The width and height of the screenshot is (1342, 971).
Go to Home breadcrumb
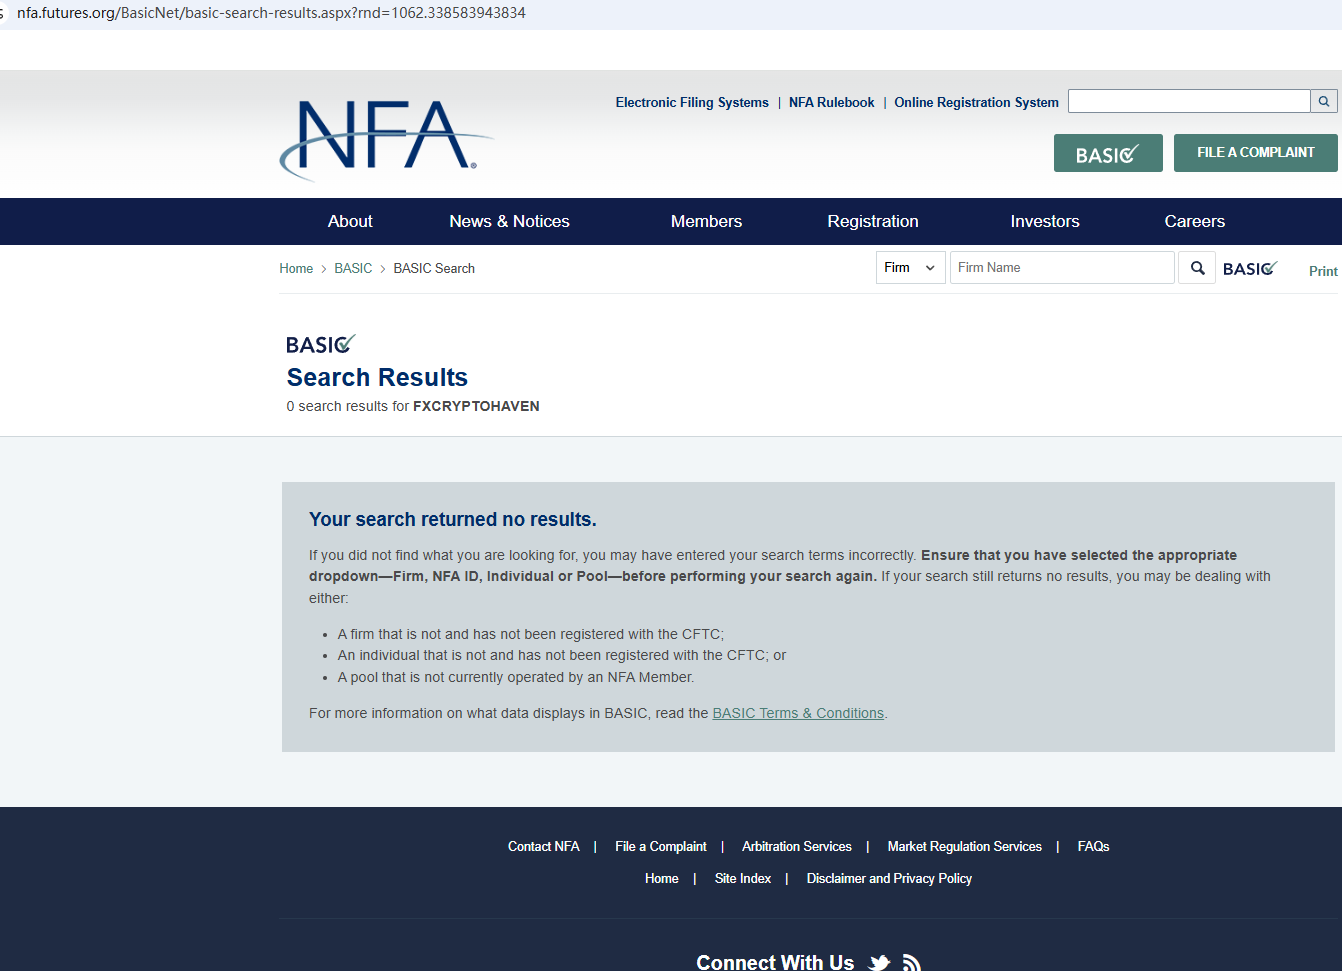click(x=296, y=268)
